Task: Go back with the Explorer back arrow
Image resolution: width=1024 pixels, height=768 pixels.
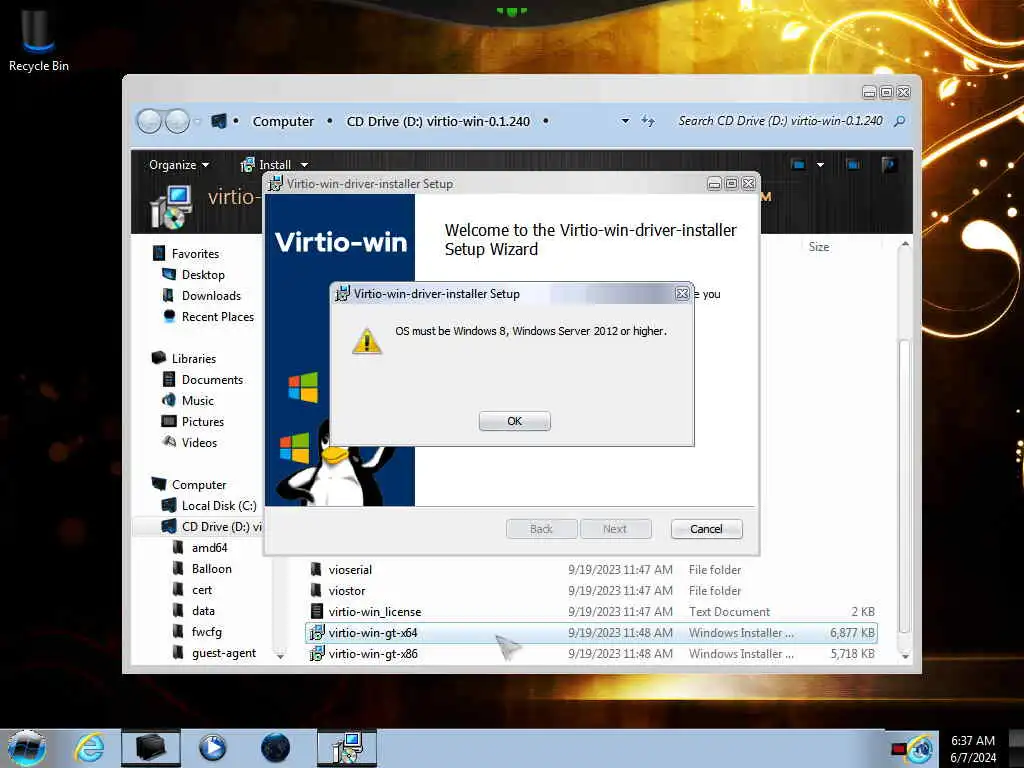Action: point(150,121)
